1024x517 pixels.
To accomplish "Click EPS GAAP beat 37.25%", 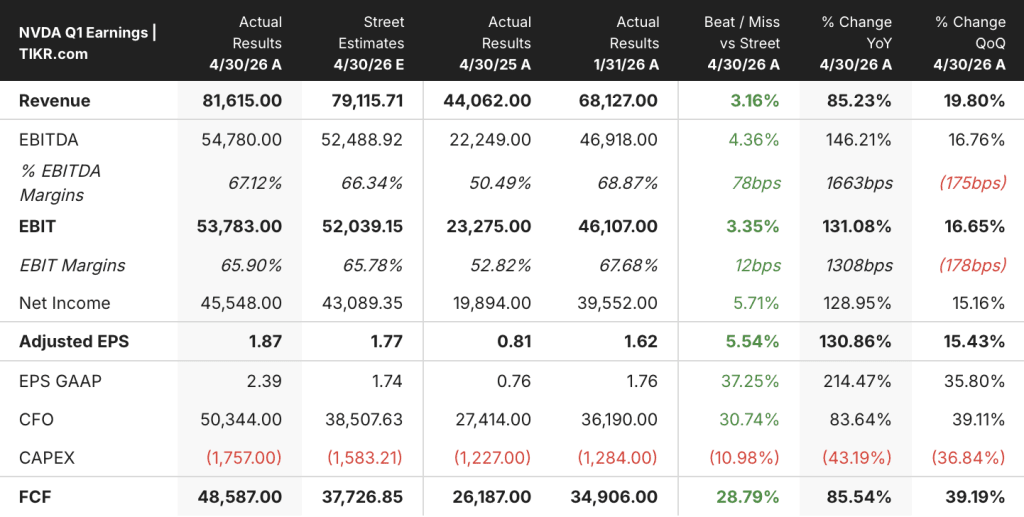I will coord(750,381).
